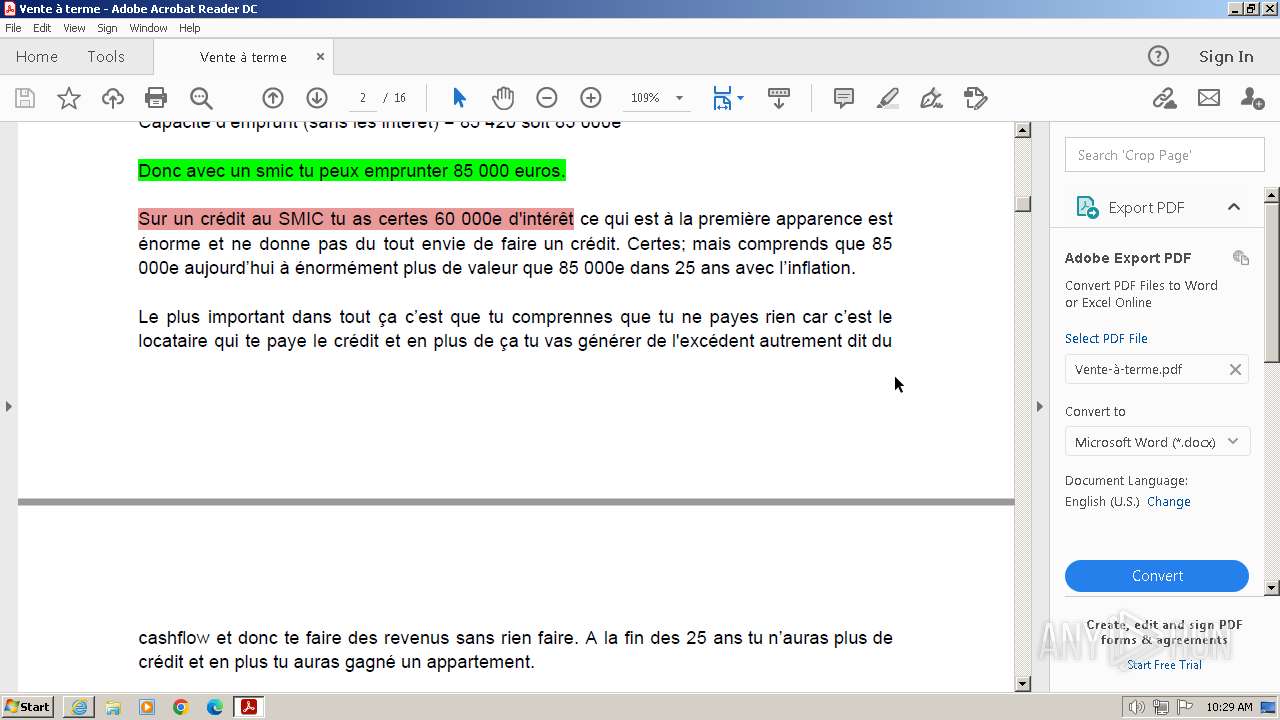Click Change document language link
1280x720 pixels.
tap(1169, 502)
